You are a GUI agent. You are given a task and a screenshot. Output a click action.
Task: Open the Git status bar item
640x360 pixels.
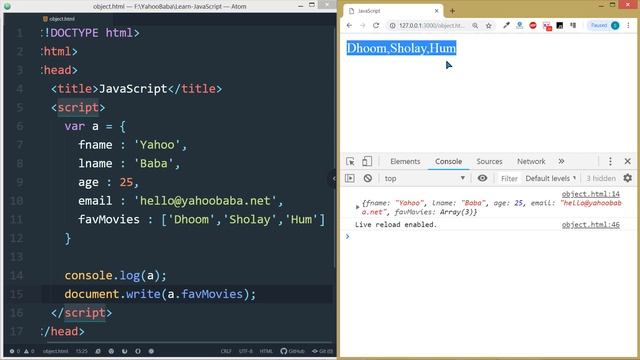pyautogui.click(x=322, y=351)
